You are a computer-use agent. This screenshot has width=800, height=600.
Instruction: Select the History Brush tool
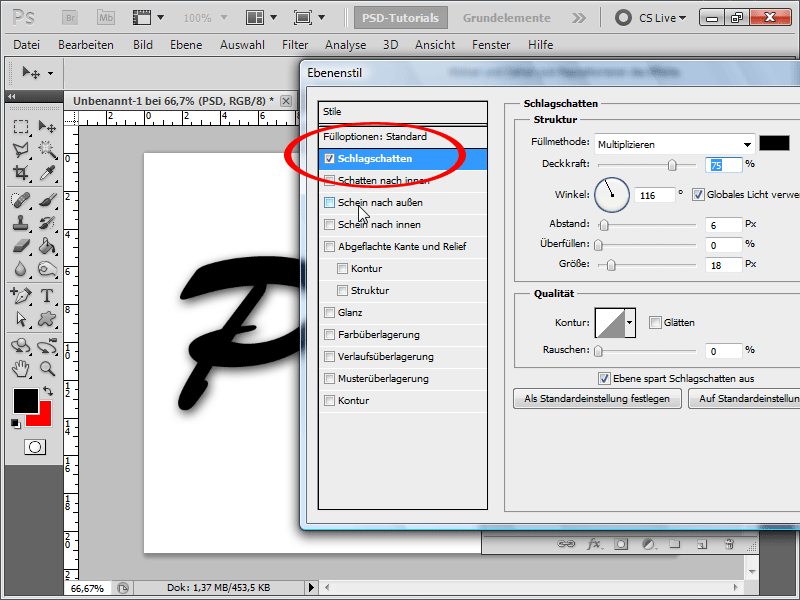click(47, 223)
